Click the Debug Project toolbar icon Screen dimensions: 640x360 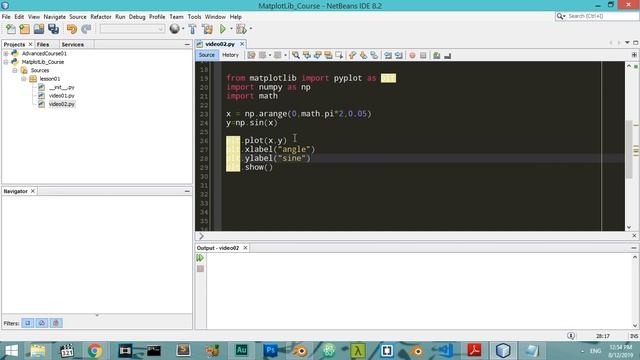point(241,29)
